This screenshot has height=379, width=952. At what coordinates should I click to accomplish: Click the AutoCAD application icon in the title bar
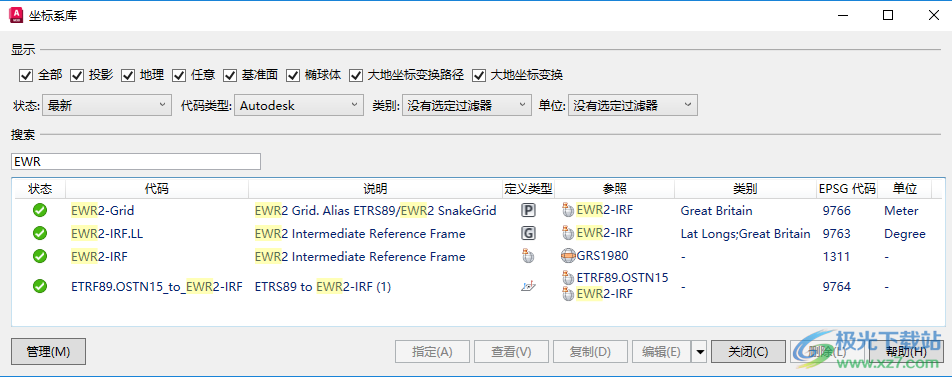click(x=17, y=15)
